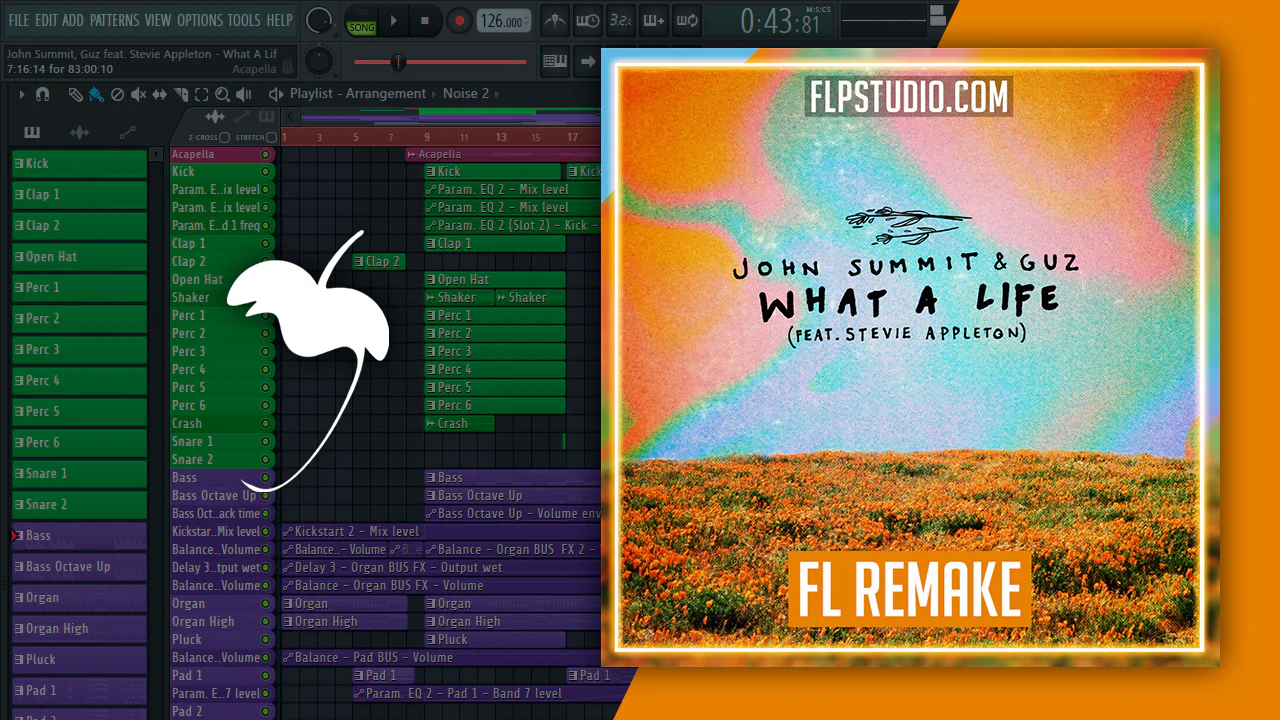Show pattern clips in the picker
The height and width of the screenshot is (720, 1280).
pyautogui.click(x=32, y=132)
